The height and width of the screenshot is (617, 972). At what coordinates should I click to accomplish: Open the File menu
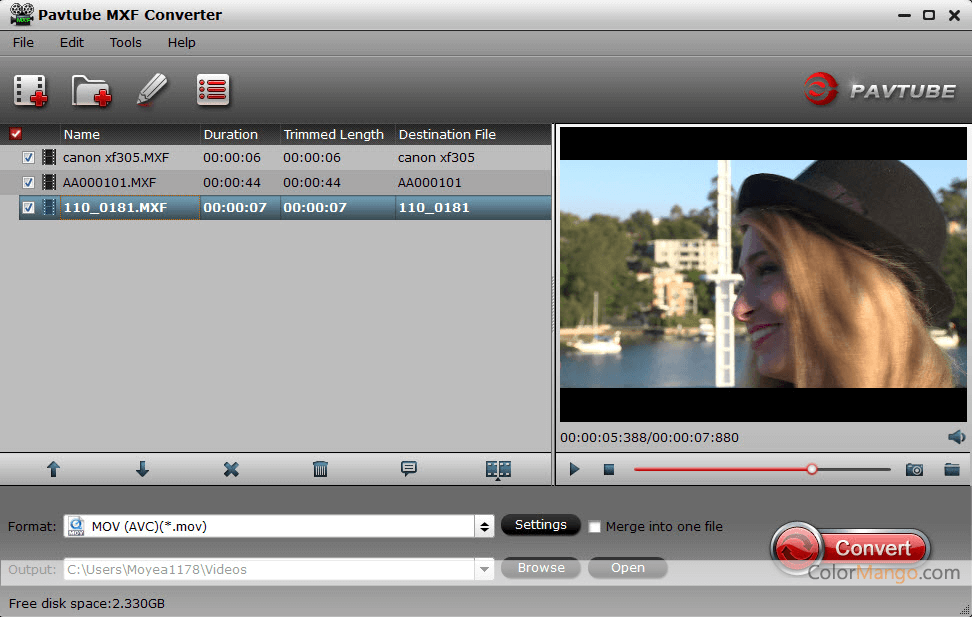coord(23,42)
